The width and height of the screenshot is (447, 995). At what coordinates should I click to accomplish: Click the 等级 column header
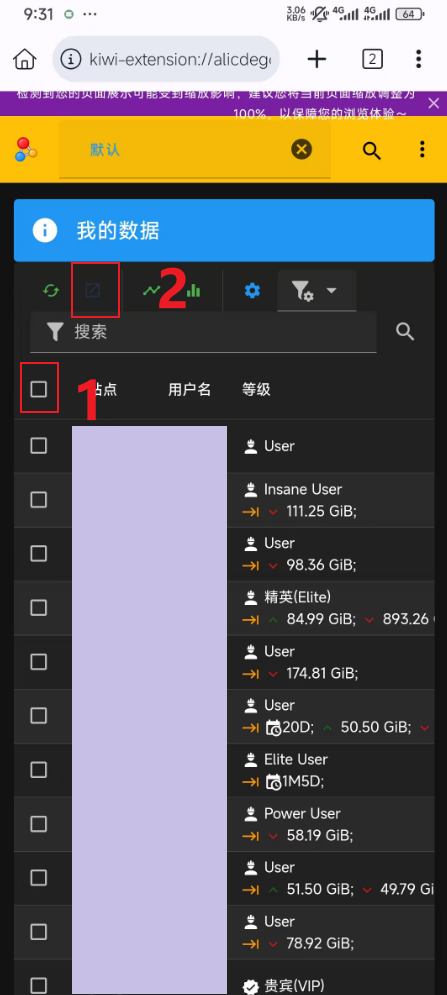(257, 390)
